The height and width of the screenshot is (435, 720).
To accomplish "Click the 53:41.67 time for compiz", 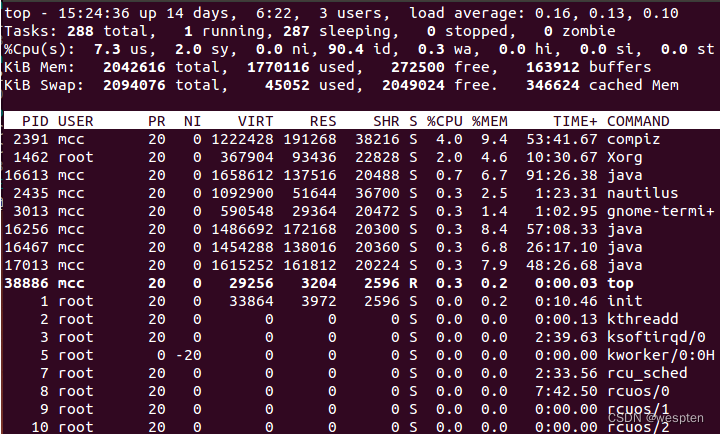I will [x=562, y=140].
